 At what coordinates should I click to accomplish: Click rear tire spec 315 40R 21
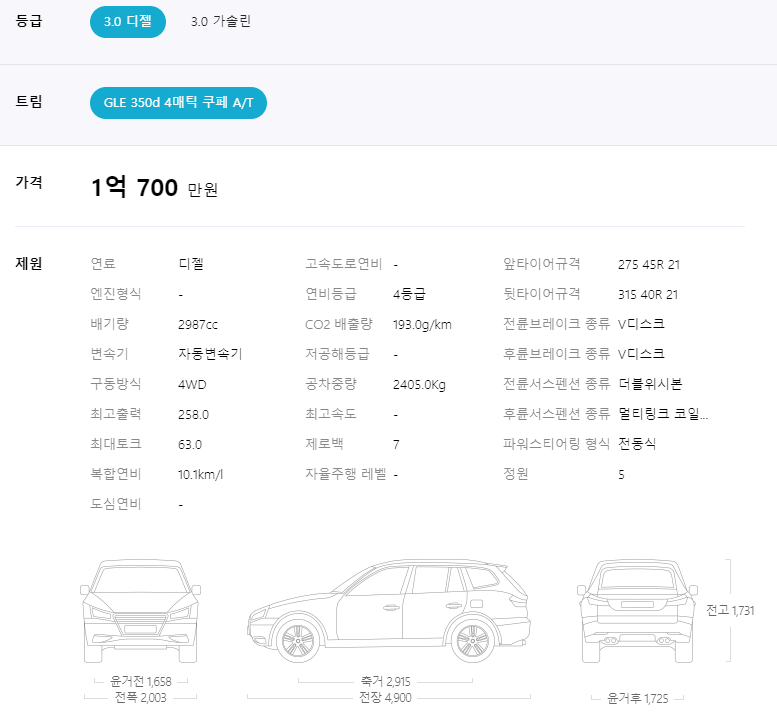[648, 294]
